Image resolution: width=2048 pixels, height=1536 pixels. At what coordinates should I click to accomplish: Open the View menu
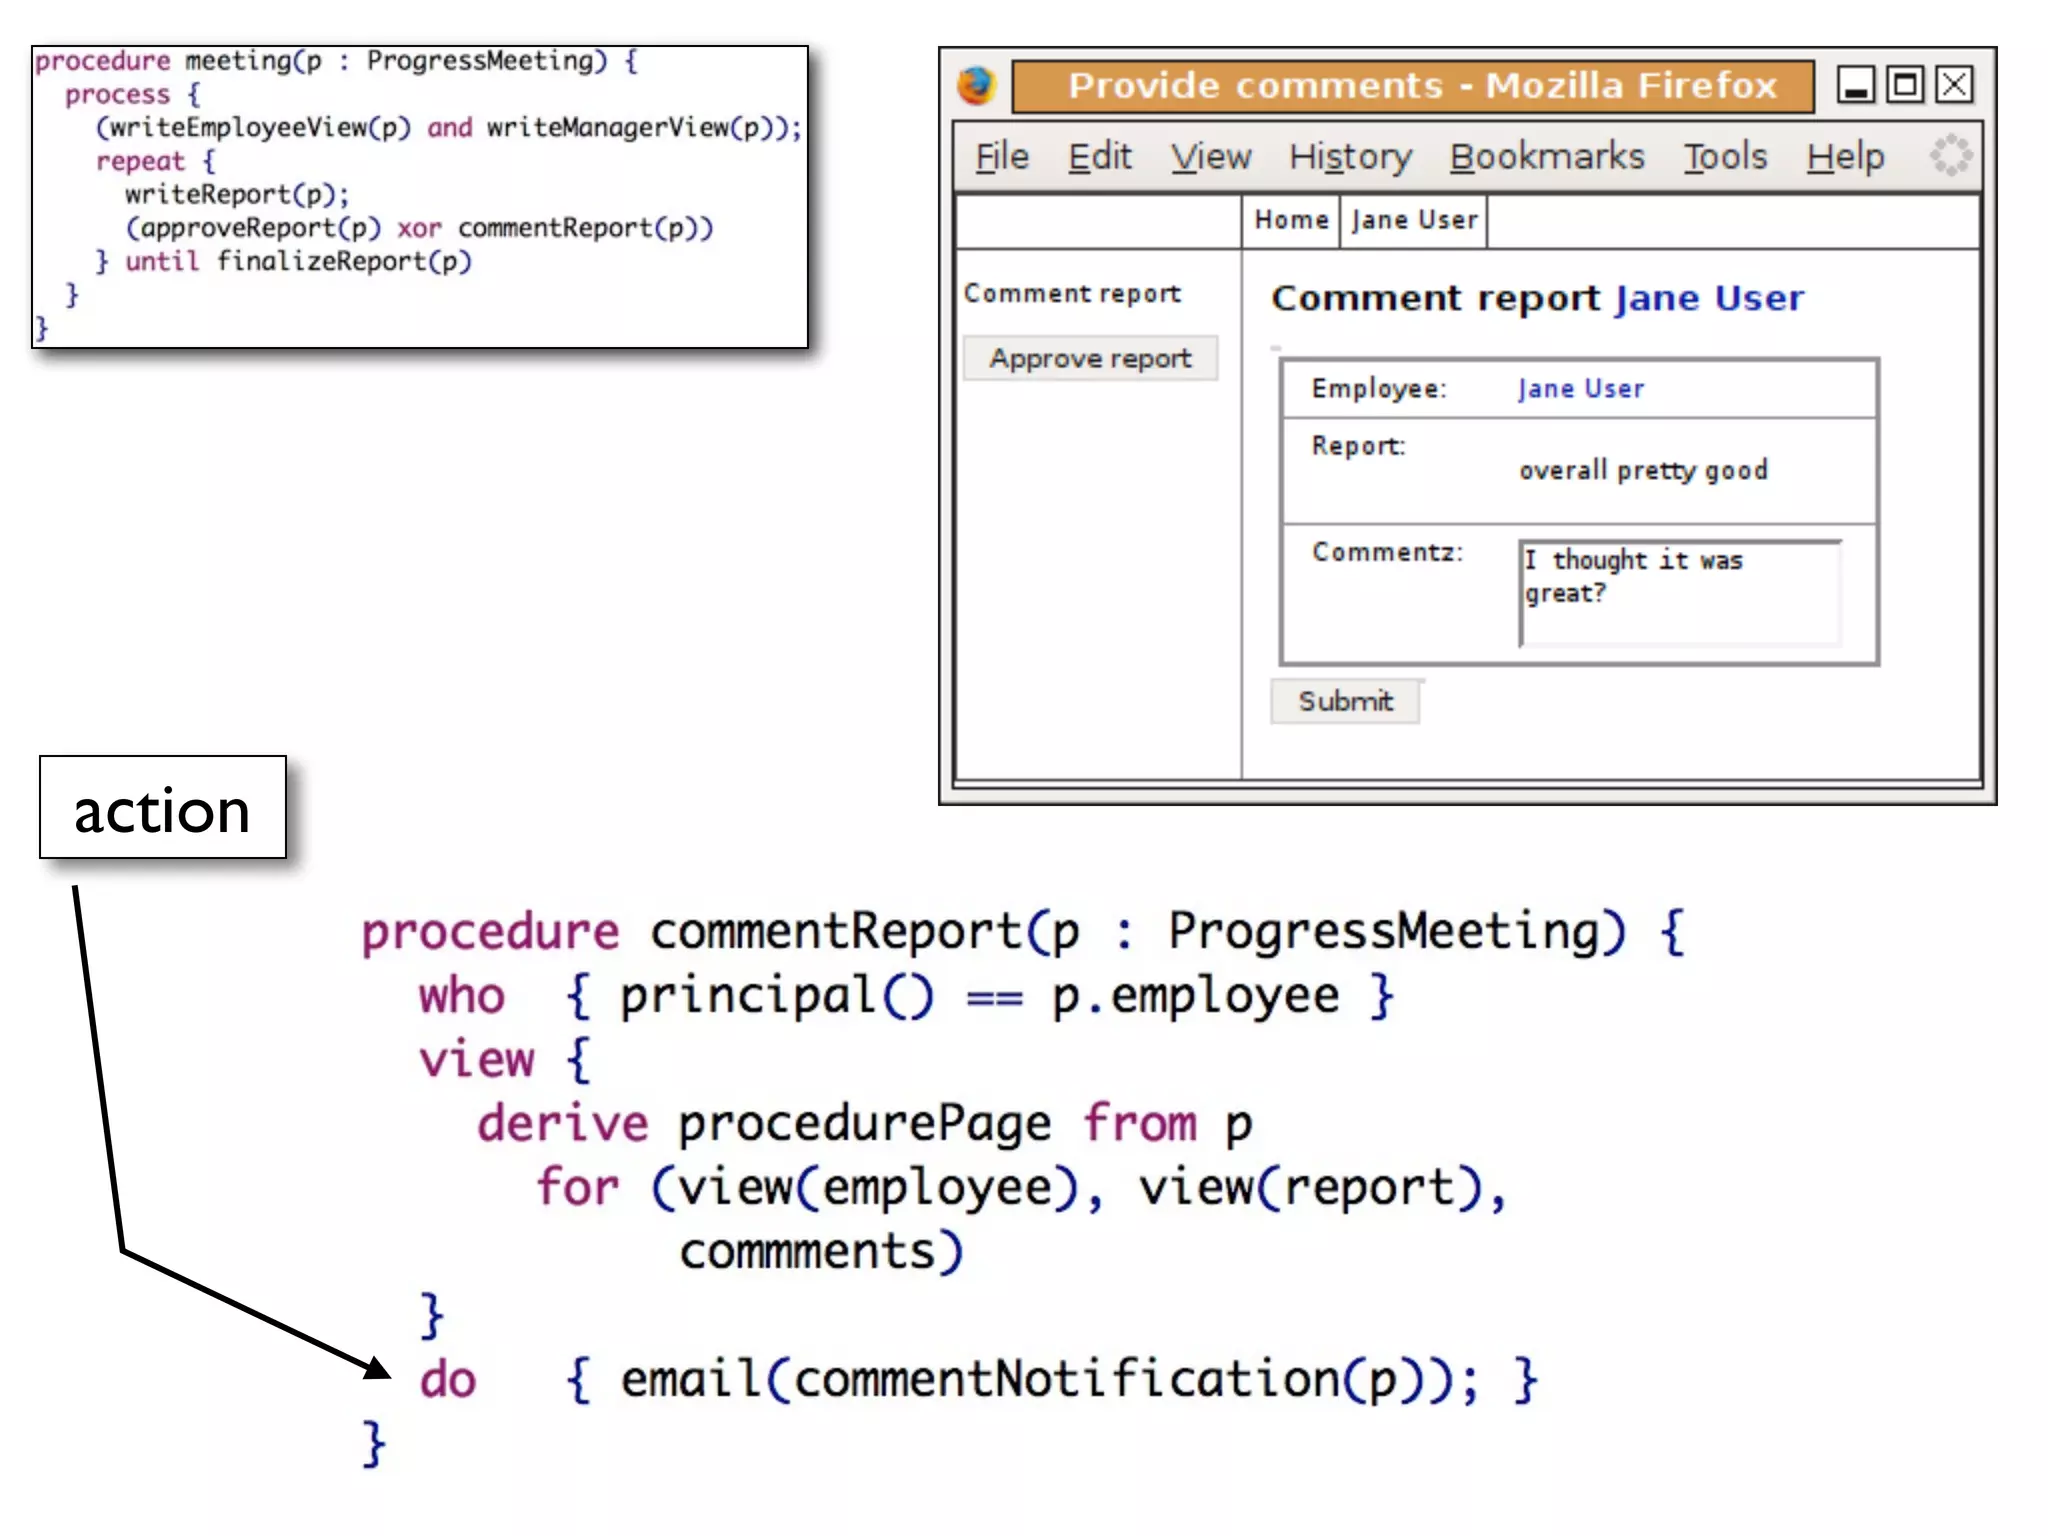pos(1211,157)
